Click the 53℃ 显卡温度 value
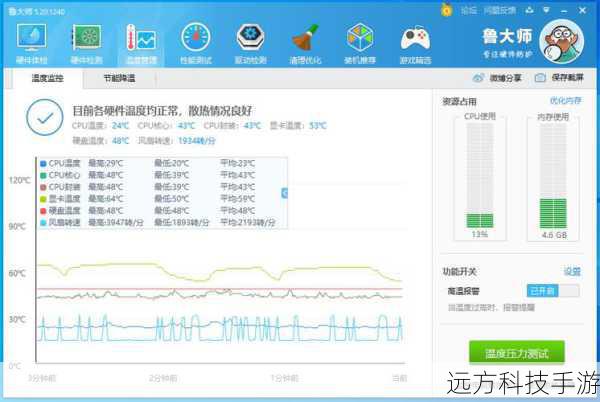Screen dimensions: 600x402 click(x=318, y=125)
